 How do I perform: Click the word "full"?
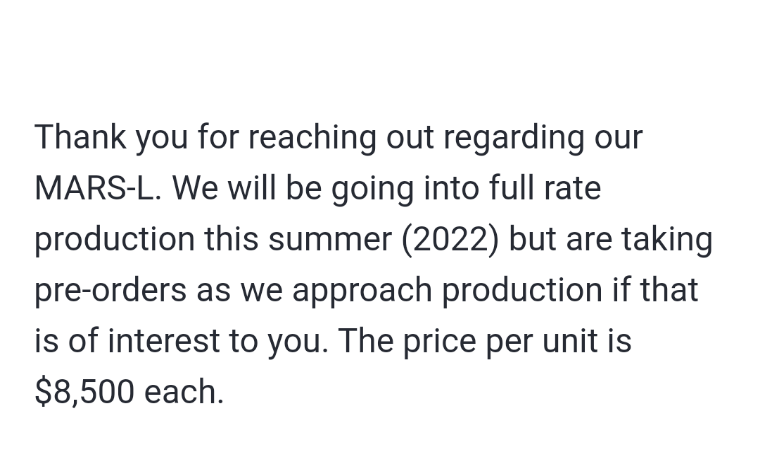(x=513, y=188)
